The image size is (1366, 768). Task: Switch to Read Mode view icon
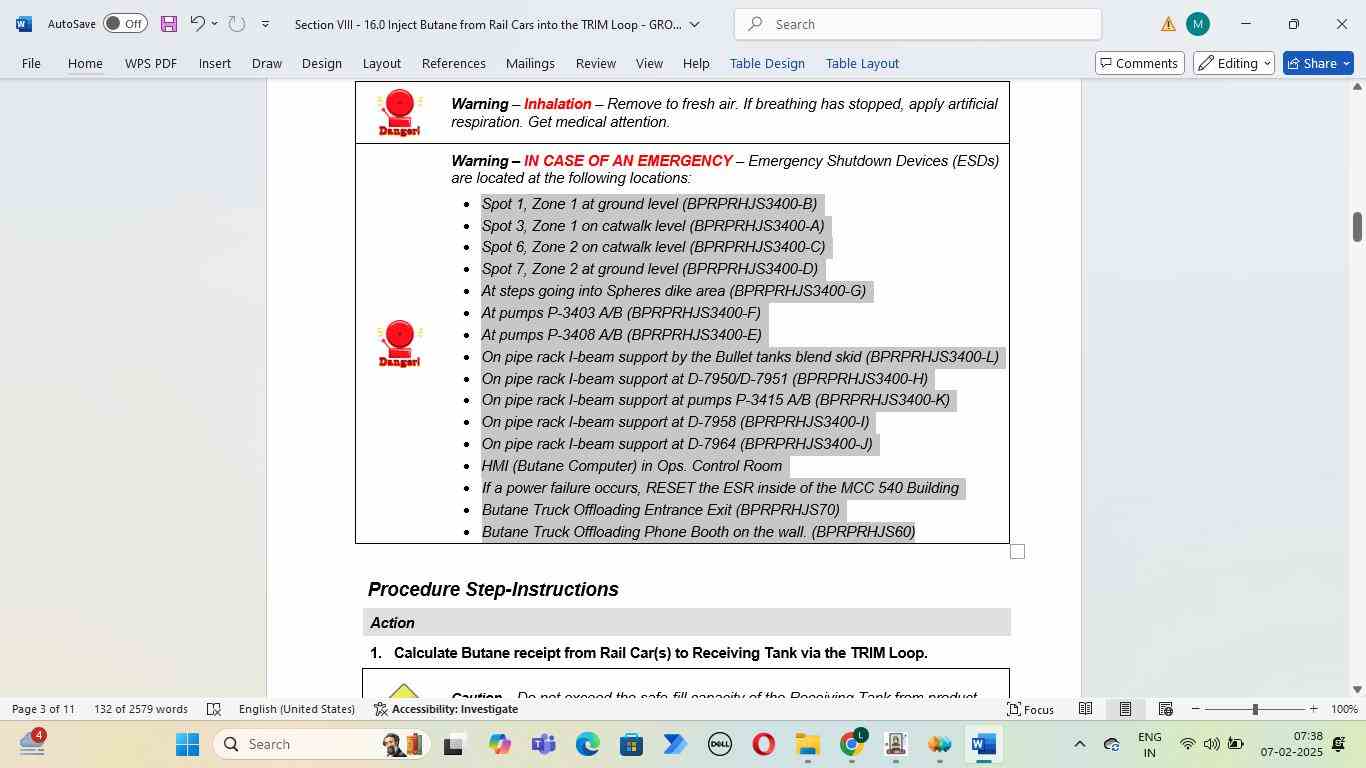(x=1085, y=709)
